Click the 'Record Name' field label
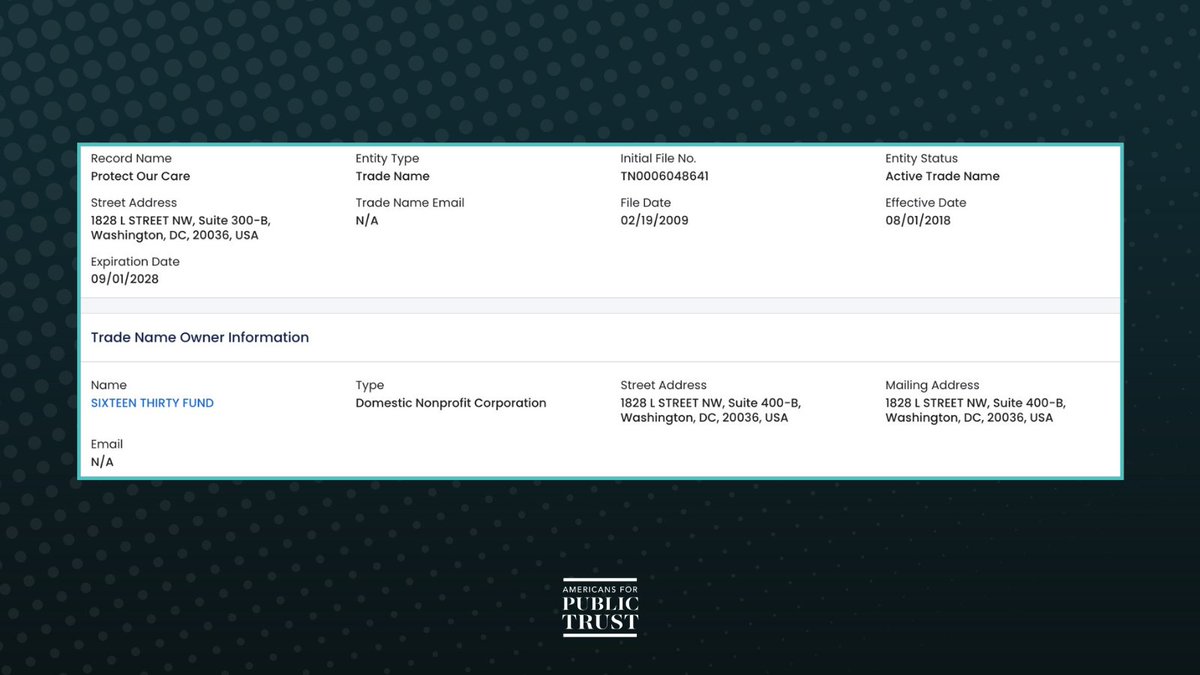The height and width of the screenshot is (675, 1200). point(131,158)
